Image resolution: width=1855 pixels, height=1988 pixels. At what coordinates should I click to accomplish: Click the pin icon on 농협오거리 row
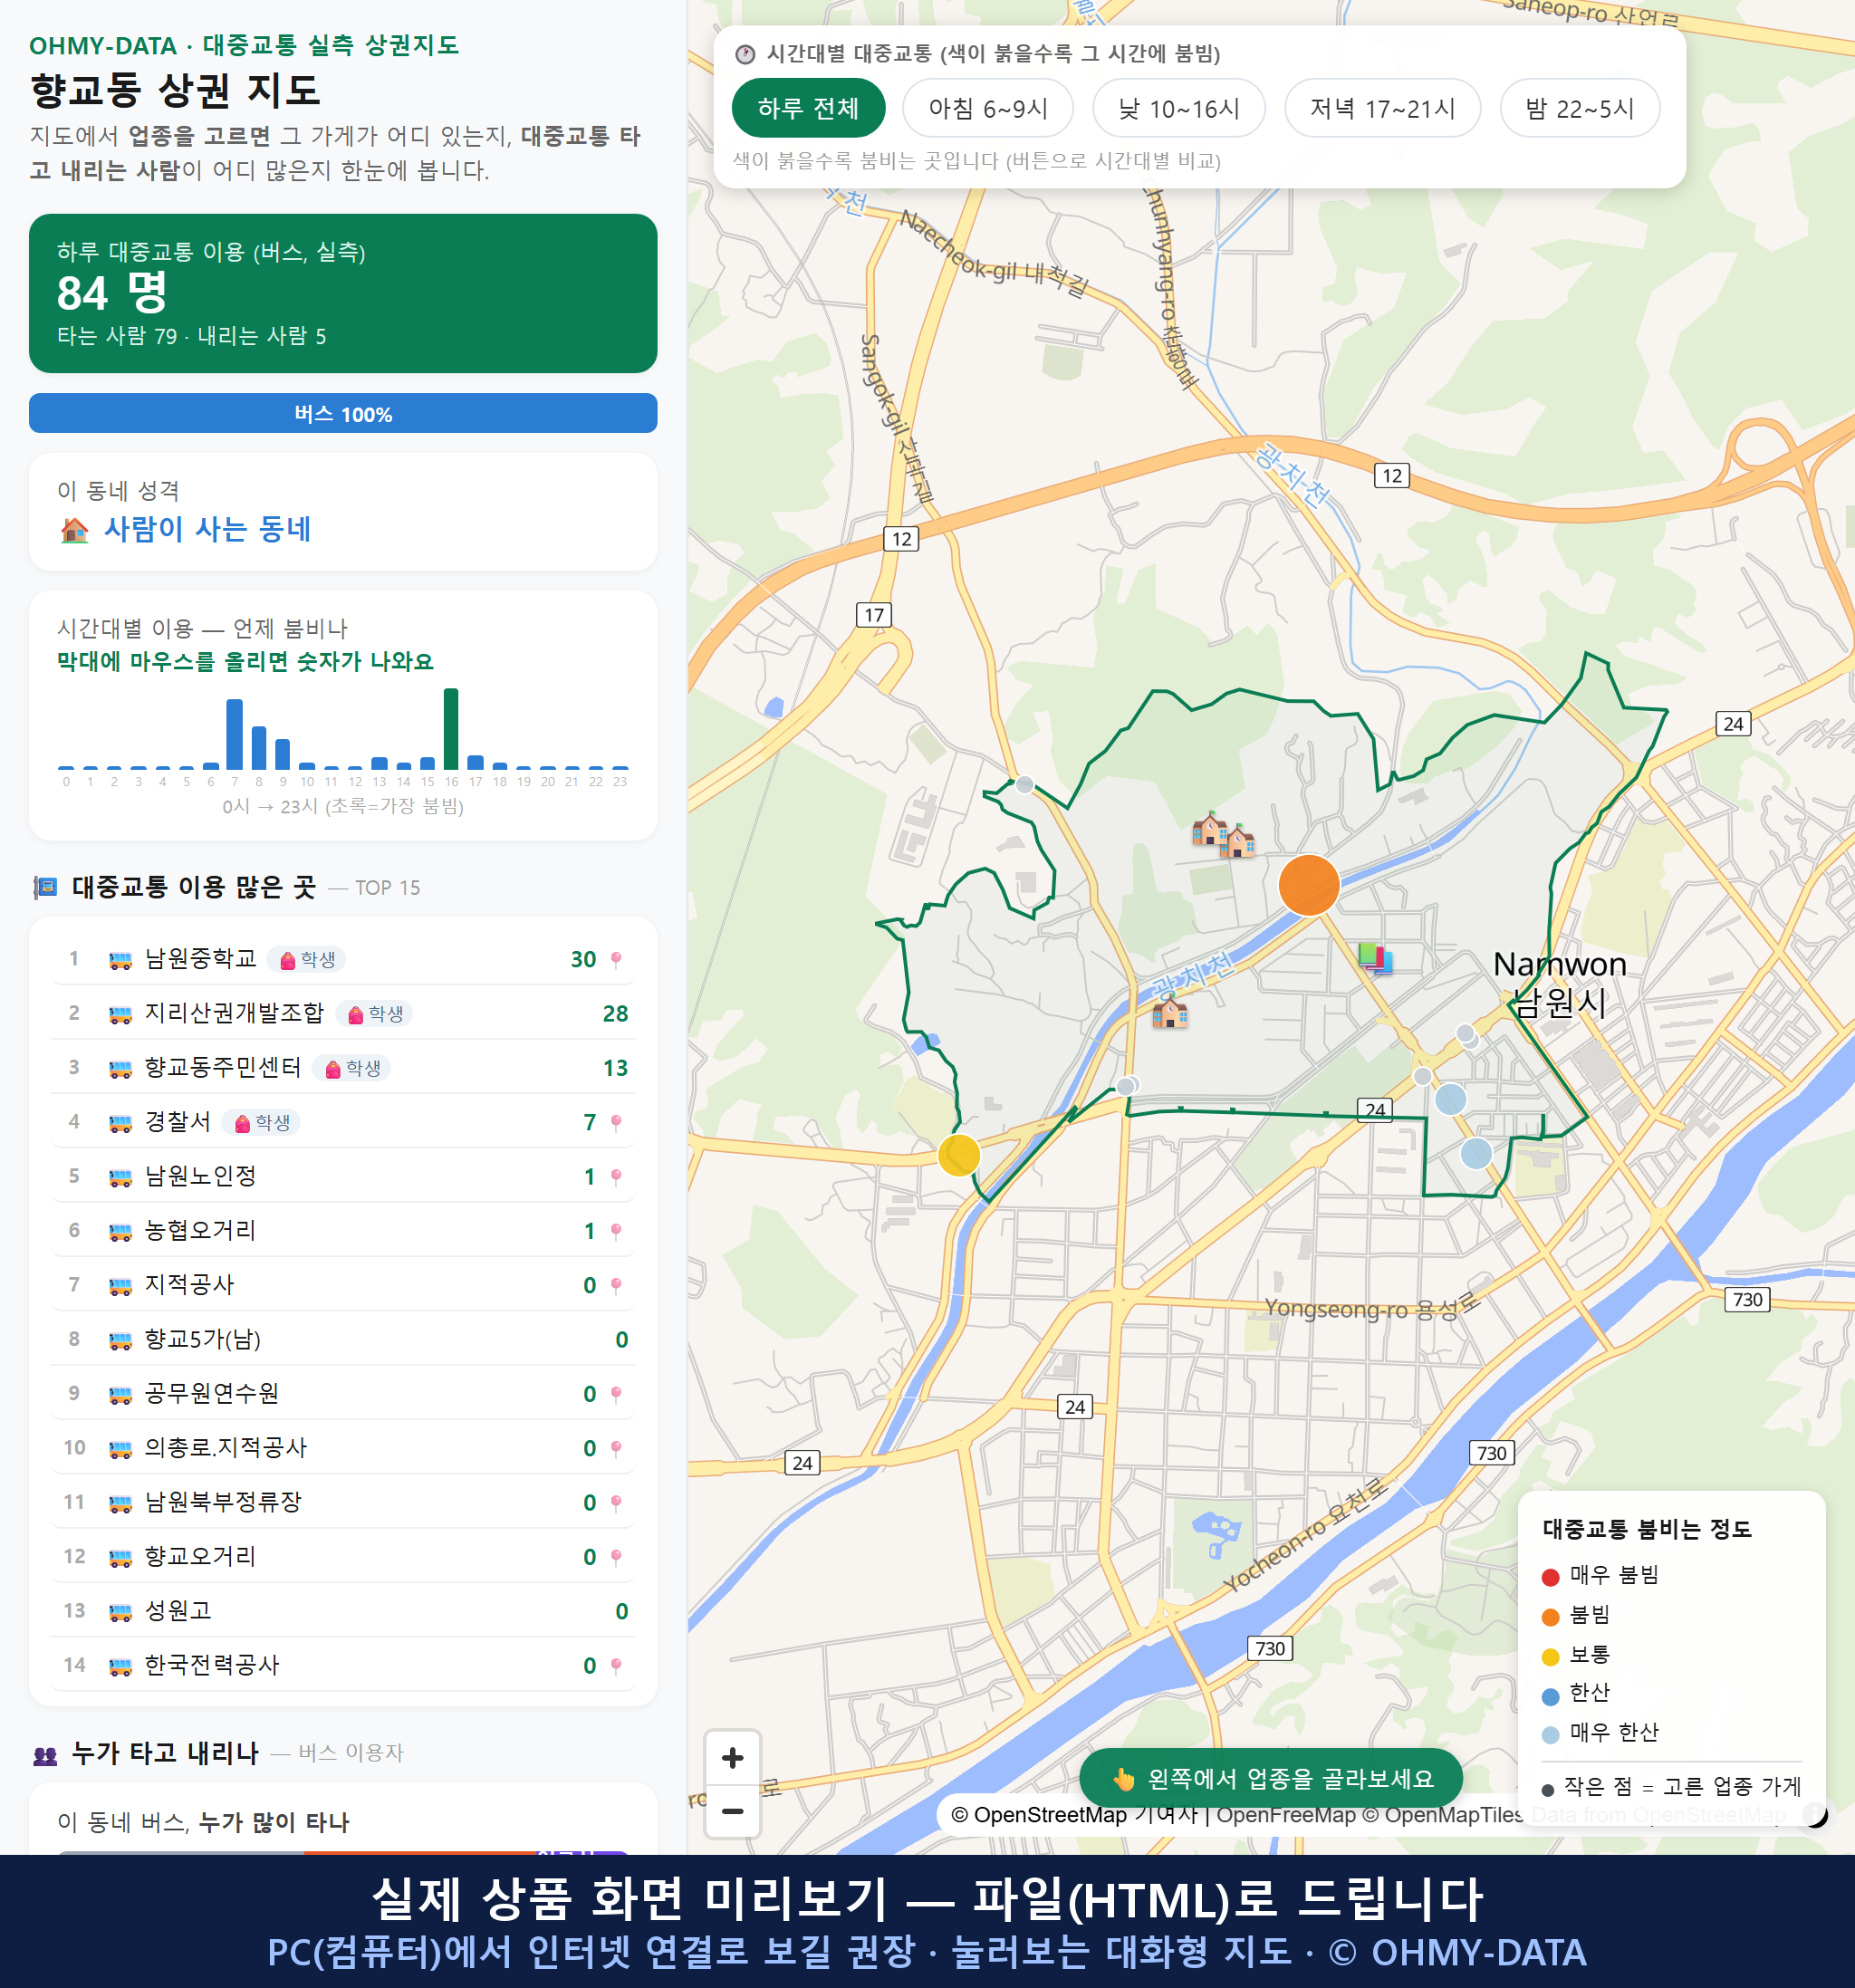(x=616, y=1232)
